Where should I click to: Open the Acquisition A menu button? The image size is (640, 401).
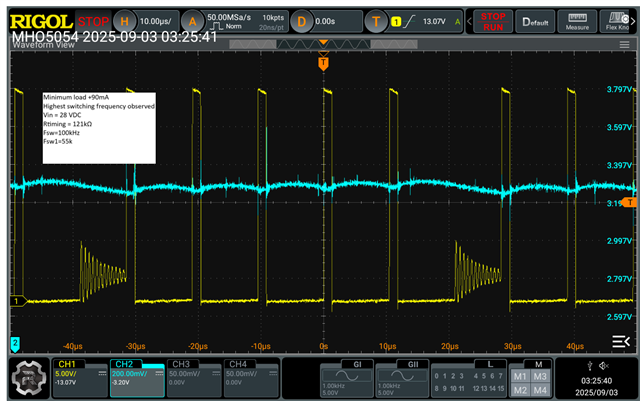pos(192,21)
